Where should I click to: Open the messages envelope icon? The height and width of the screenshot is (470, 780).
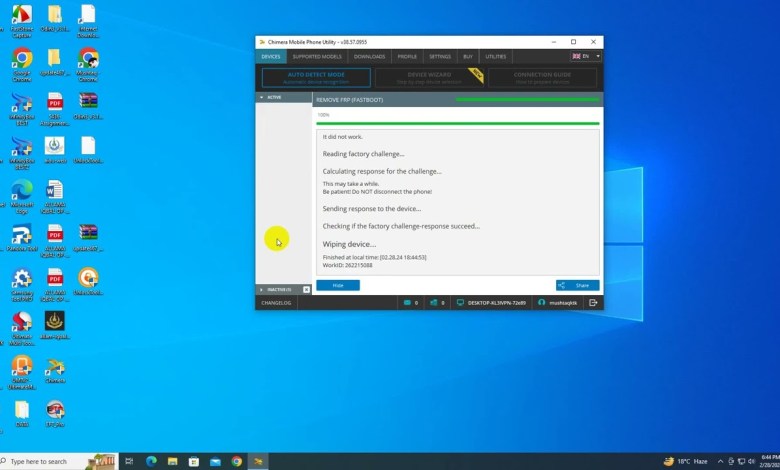coord(408,302)
